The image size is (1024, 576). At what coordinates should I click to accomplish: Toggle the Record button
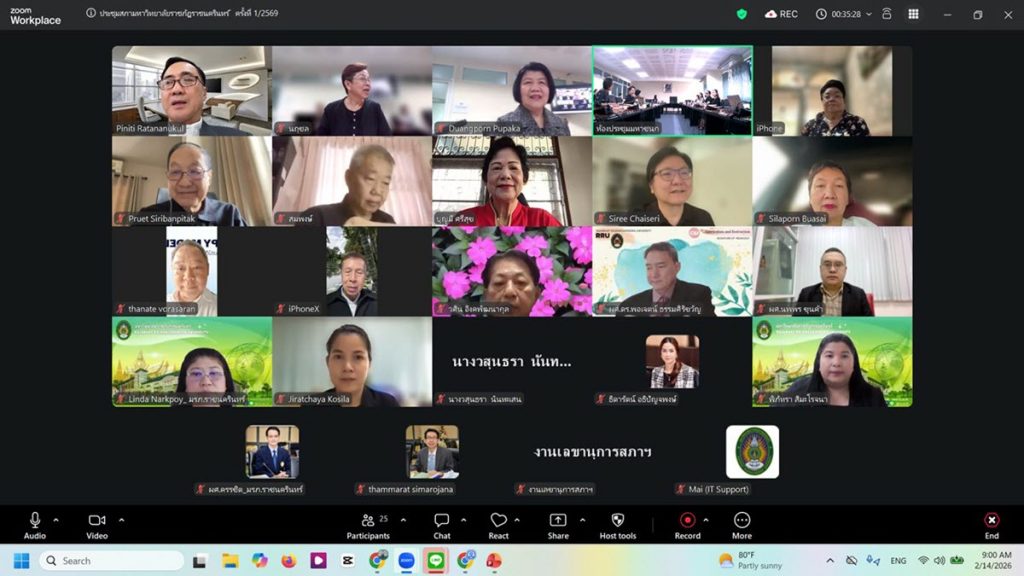click(x=687, y=523)
